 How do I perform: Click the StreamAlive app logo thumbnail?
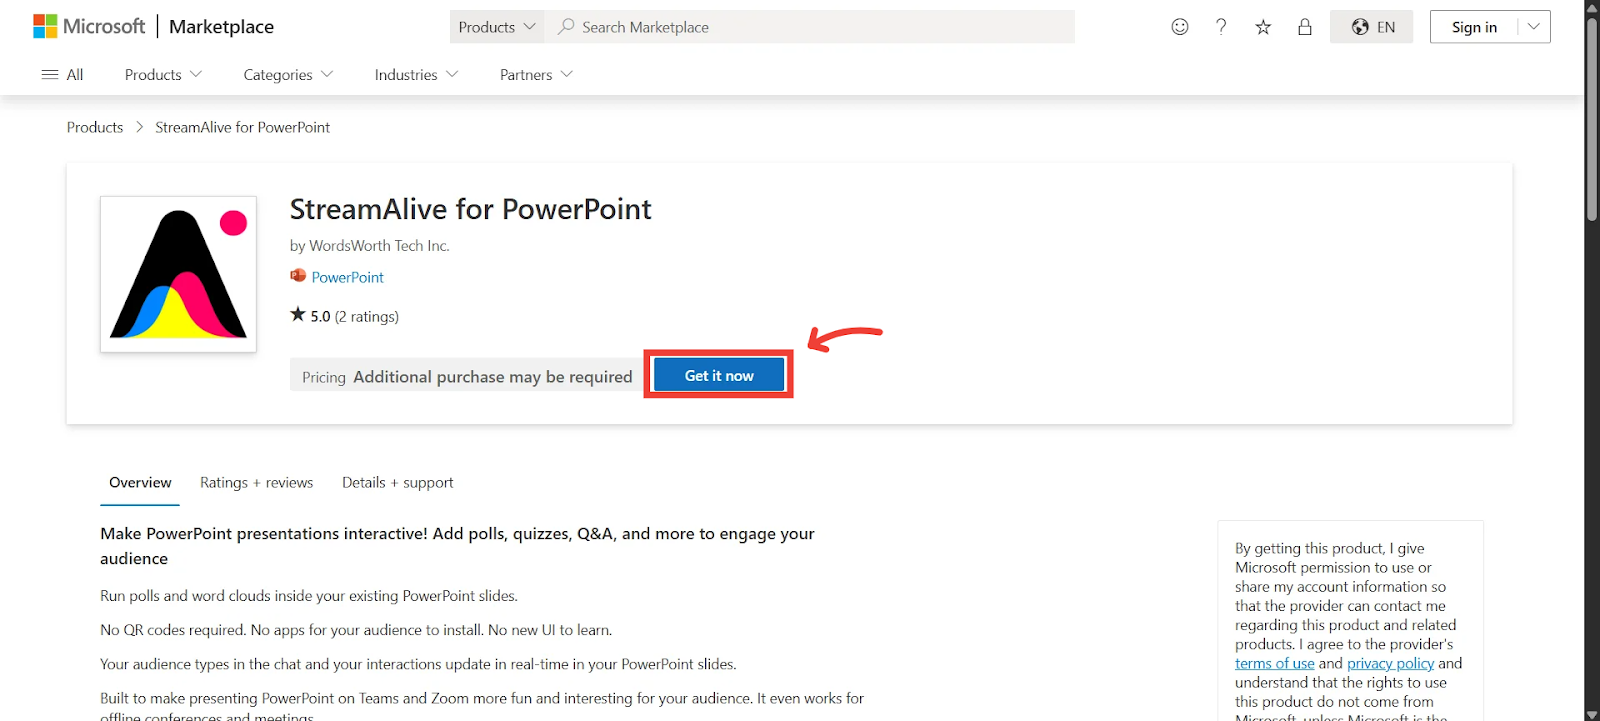point(178,274)
